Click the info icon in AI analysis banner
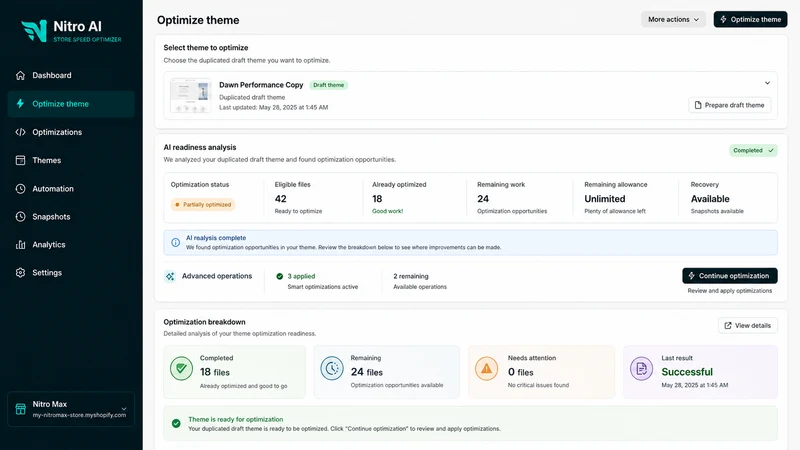 pos(176,242)
